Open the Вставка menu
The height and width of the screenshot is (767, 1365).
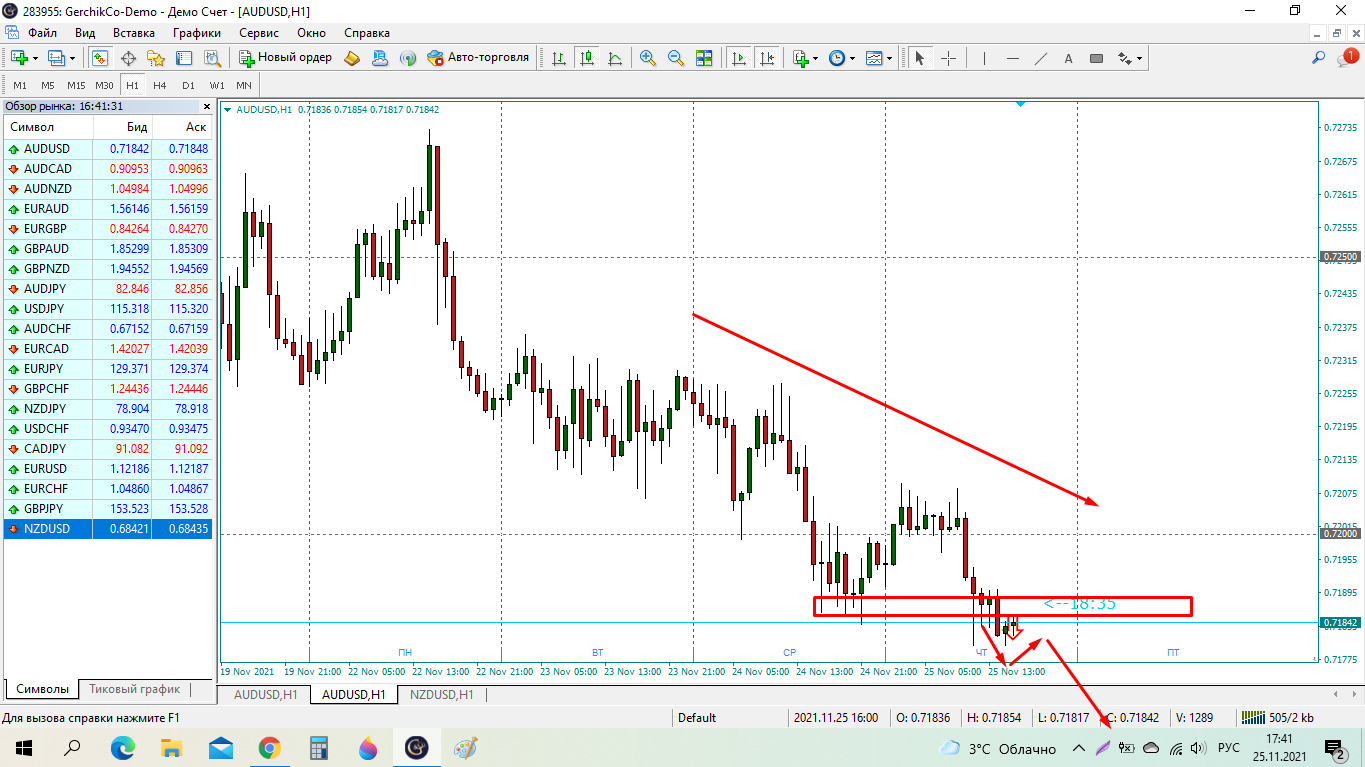(x=134, y=33)
